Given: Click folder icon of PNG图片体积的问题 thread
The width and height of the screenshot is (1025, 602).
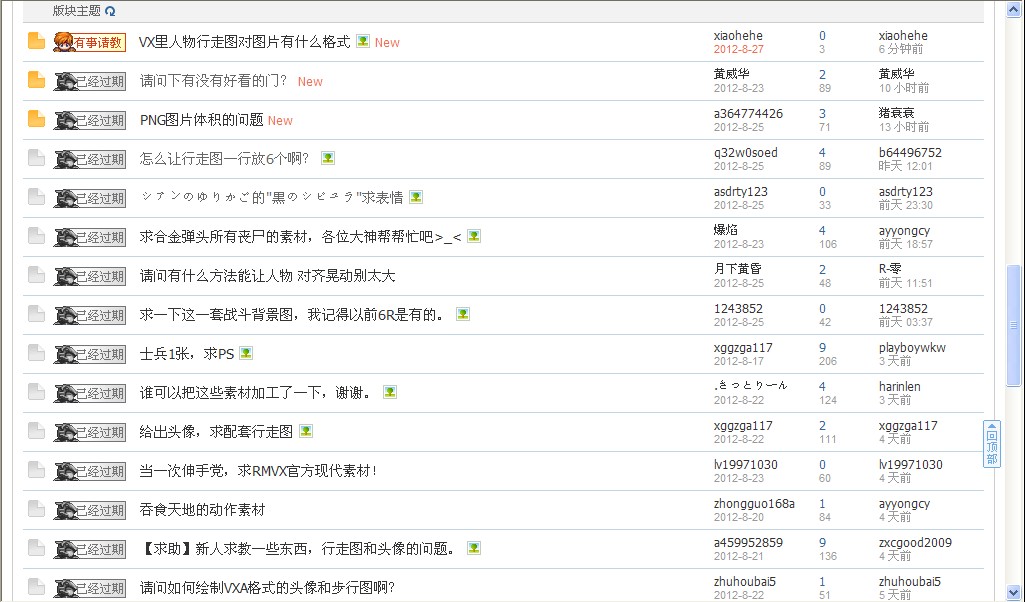Looking at the screenshot, I should [37, 120].
